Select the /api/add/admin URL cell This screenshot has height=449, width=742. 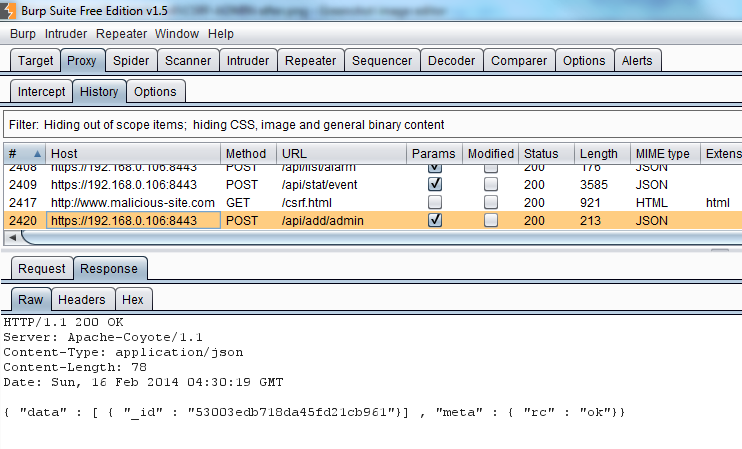coord(323,220)
